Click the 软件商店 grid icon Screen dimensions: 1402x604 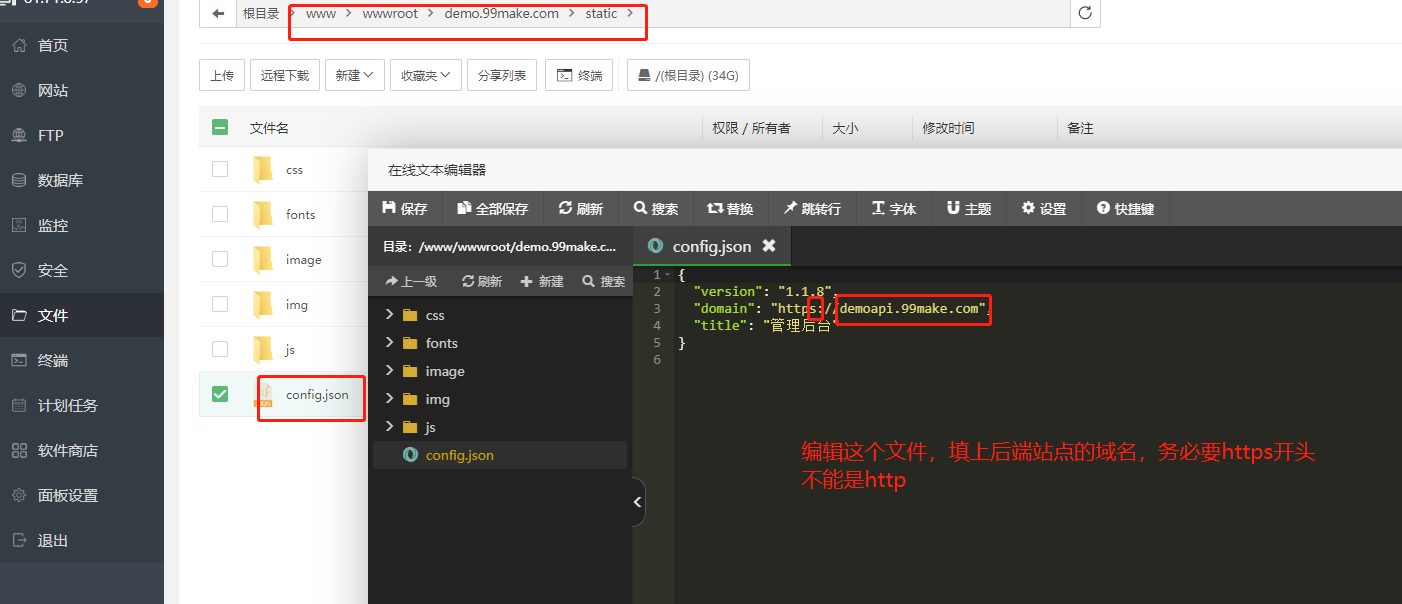click(19, 450)
